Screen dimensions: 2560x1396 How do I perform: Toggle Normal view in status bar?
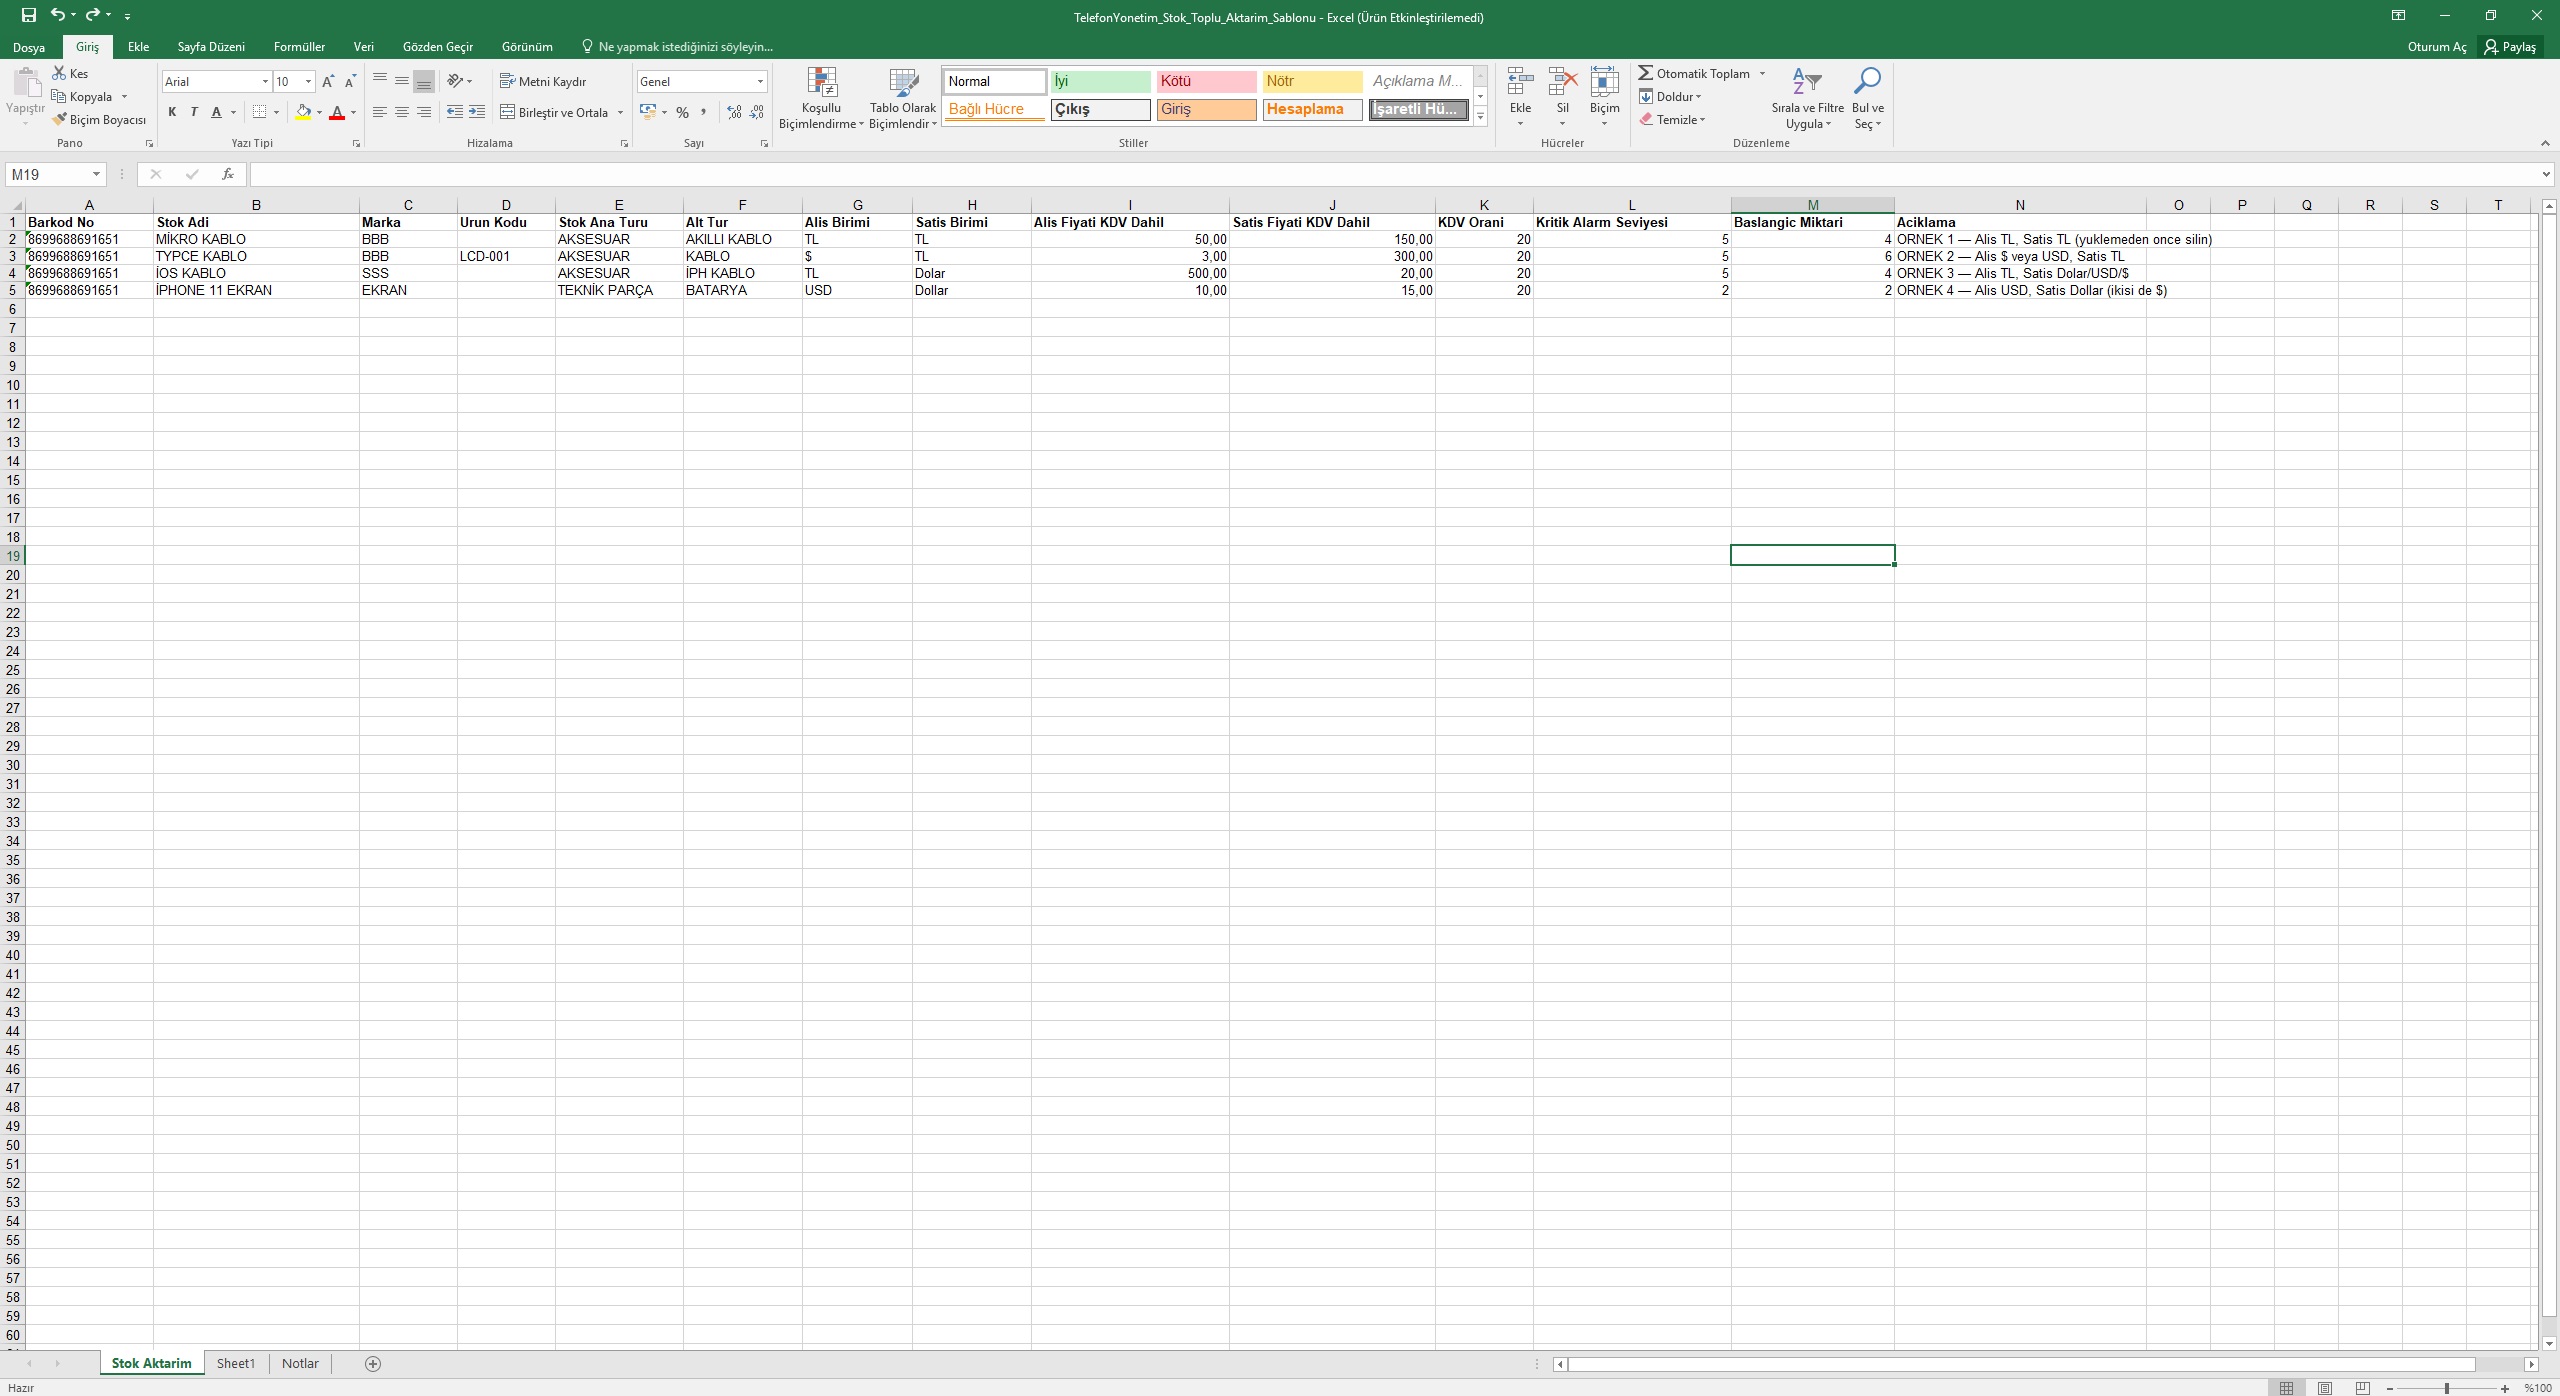click(2286, 1388)
